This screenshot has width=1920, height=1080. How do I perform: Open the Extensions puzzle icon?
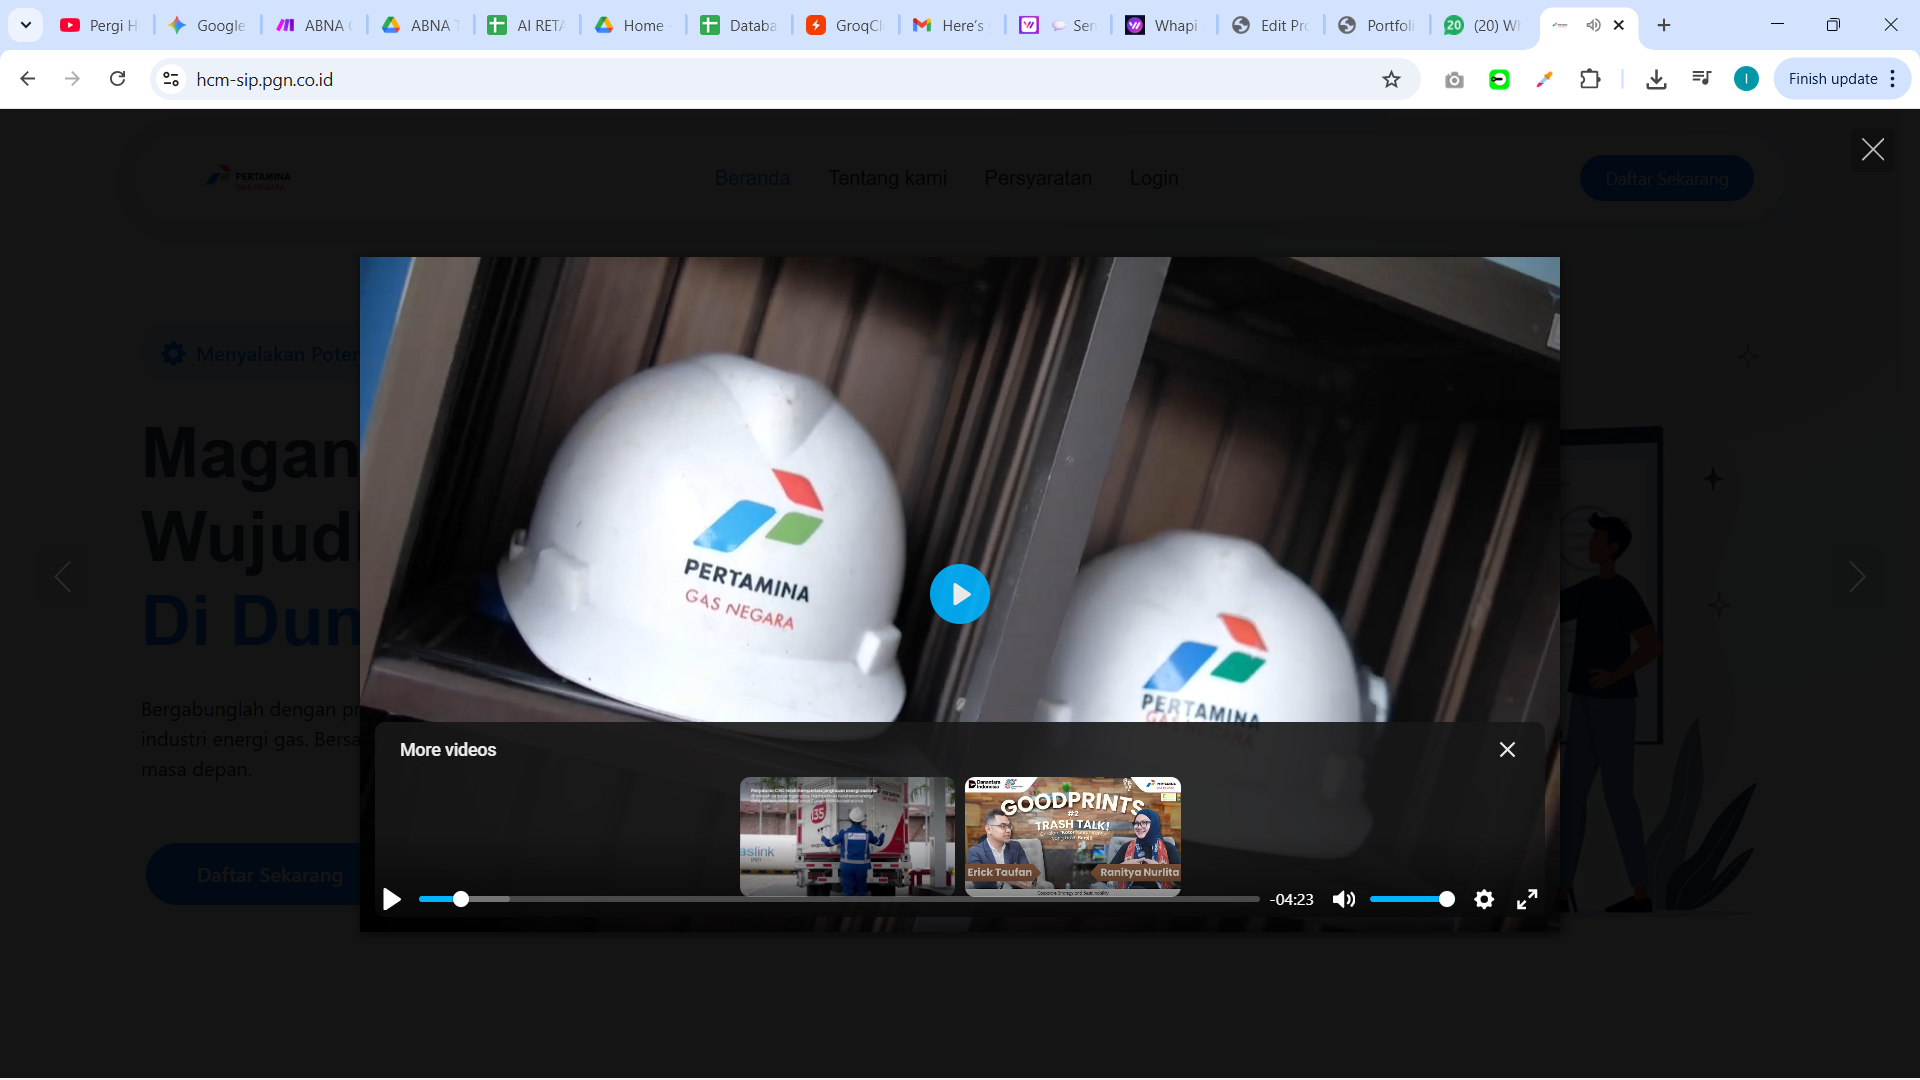1590,79
